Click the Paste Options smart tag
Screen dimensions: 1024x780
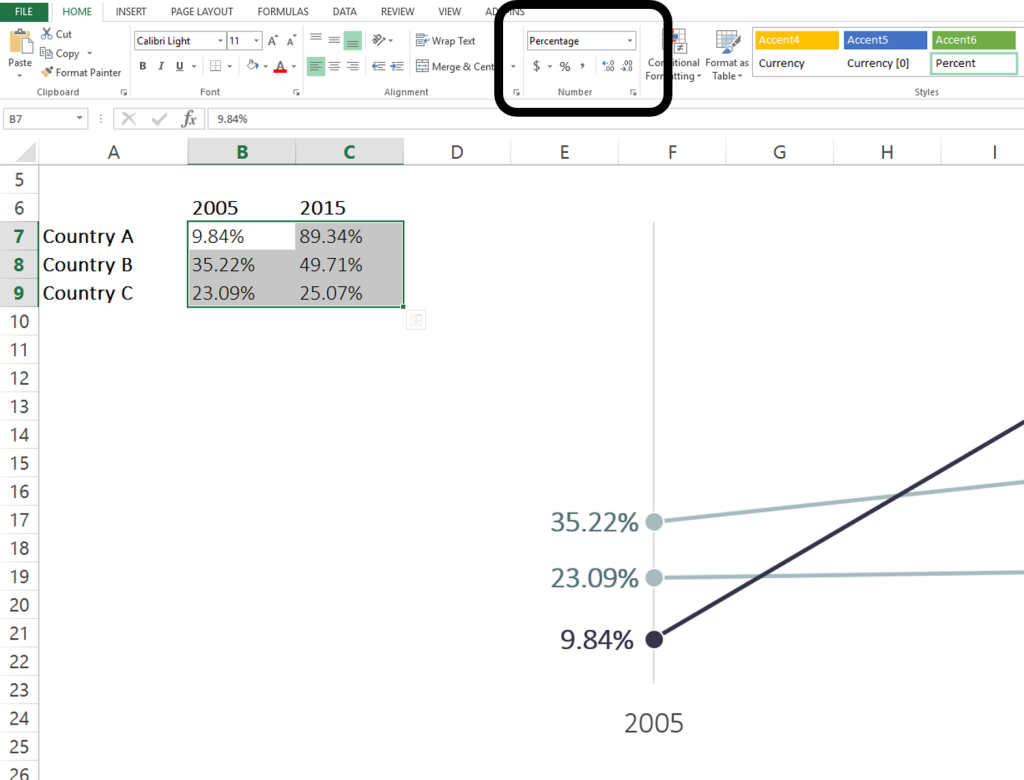(x=416, y=320)
